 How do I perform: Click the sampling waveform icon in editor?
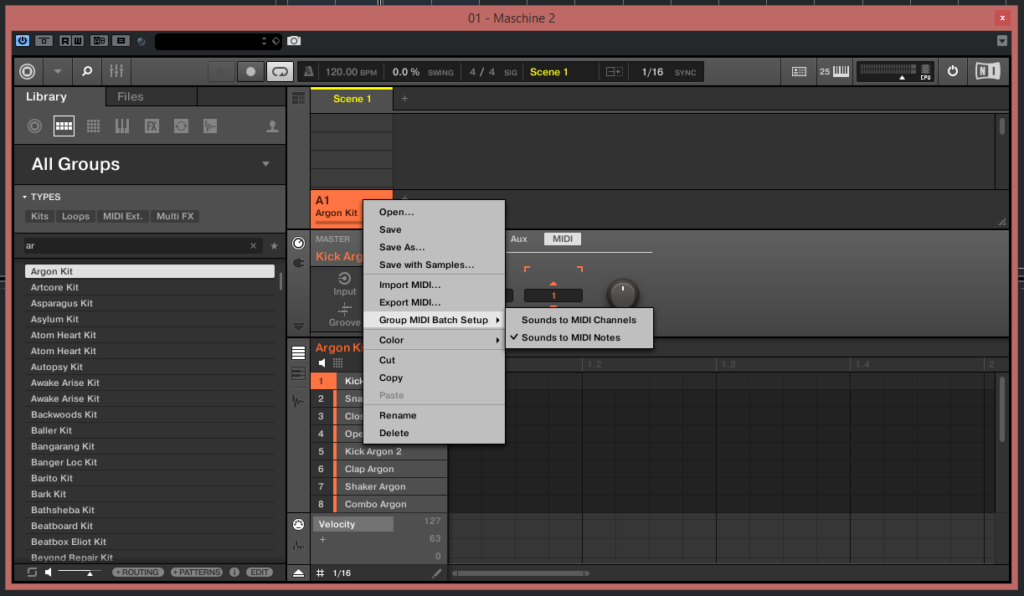(298, 401)
